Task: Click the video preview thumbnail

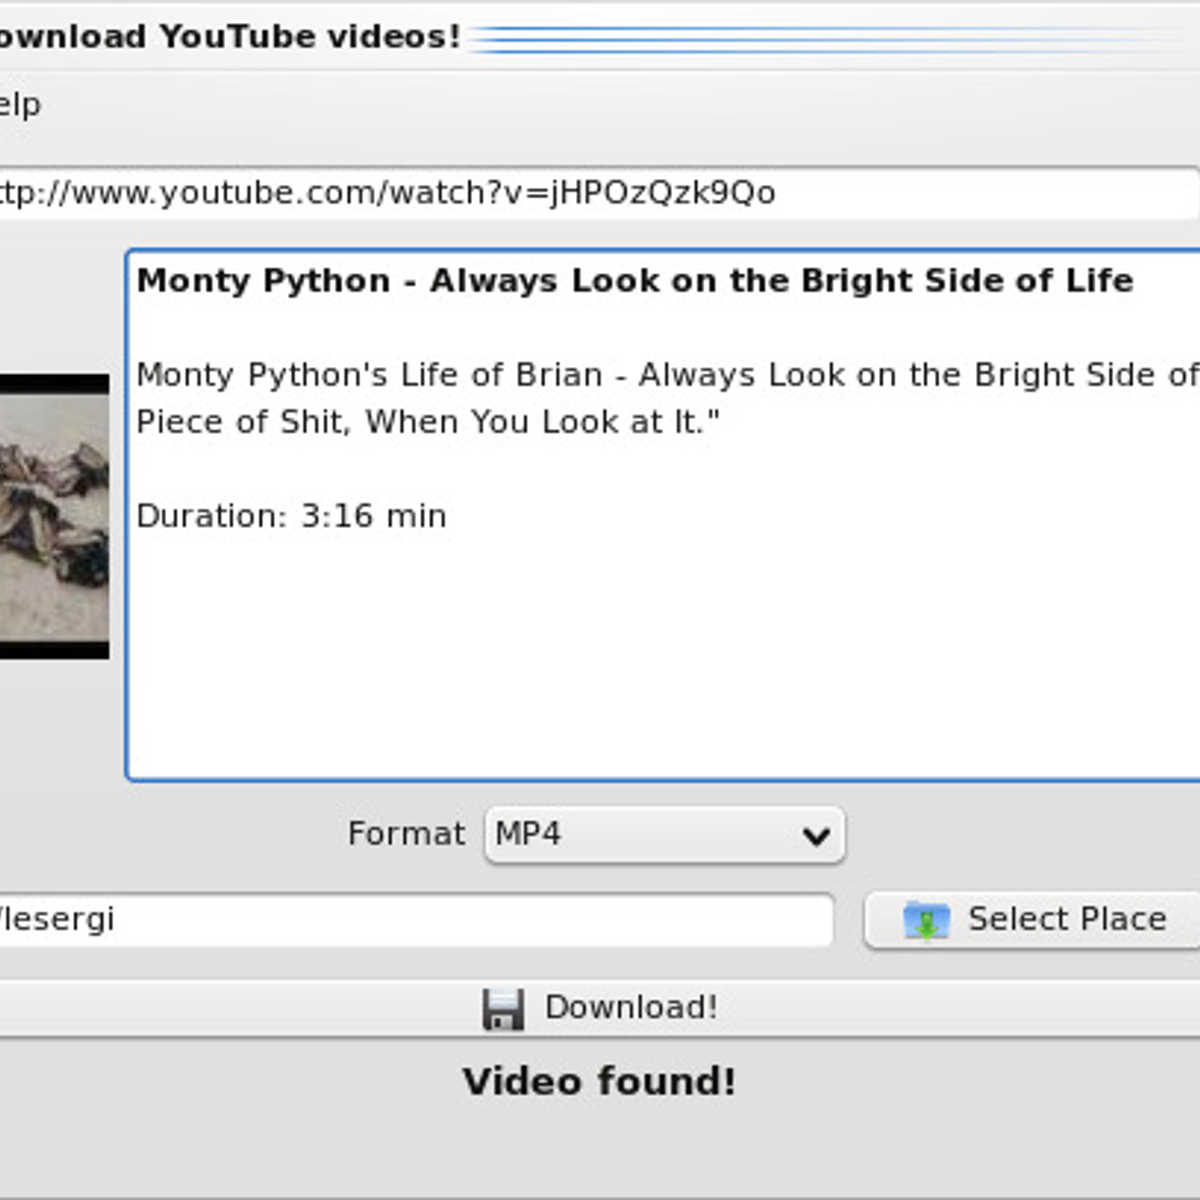Action: [x=54, y=516]
